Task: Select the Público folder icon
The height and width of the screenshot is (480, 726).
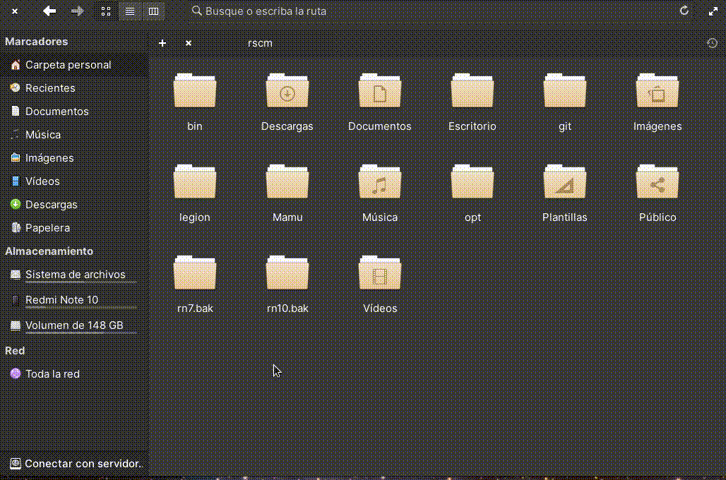Action: click(657, 182)
